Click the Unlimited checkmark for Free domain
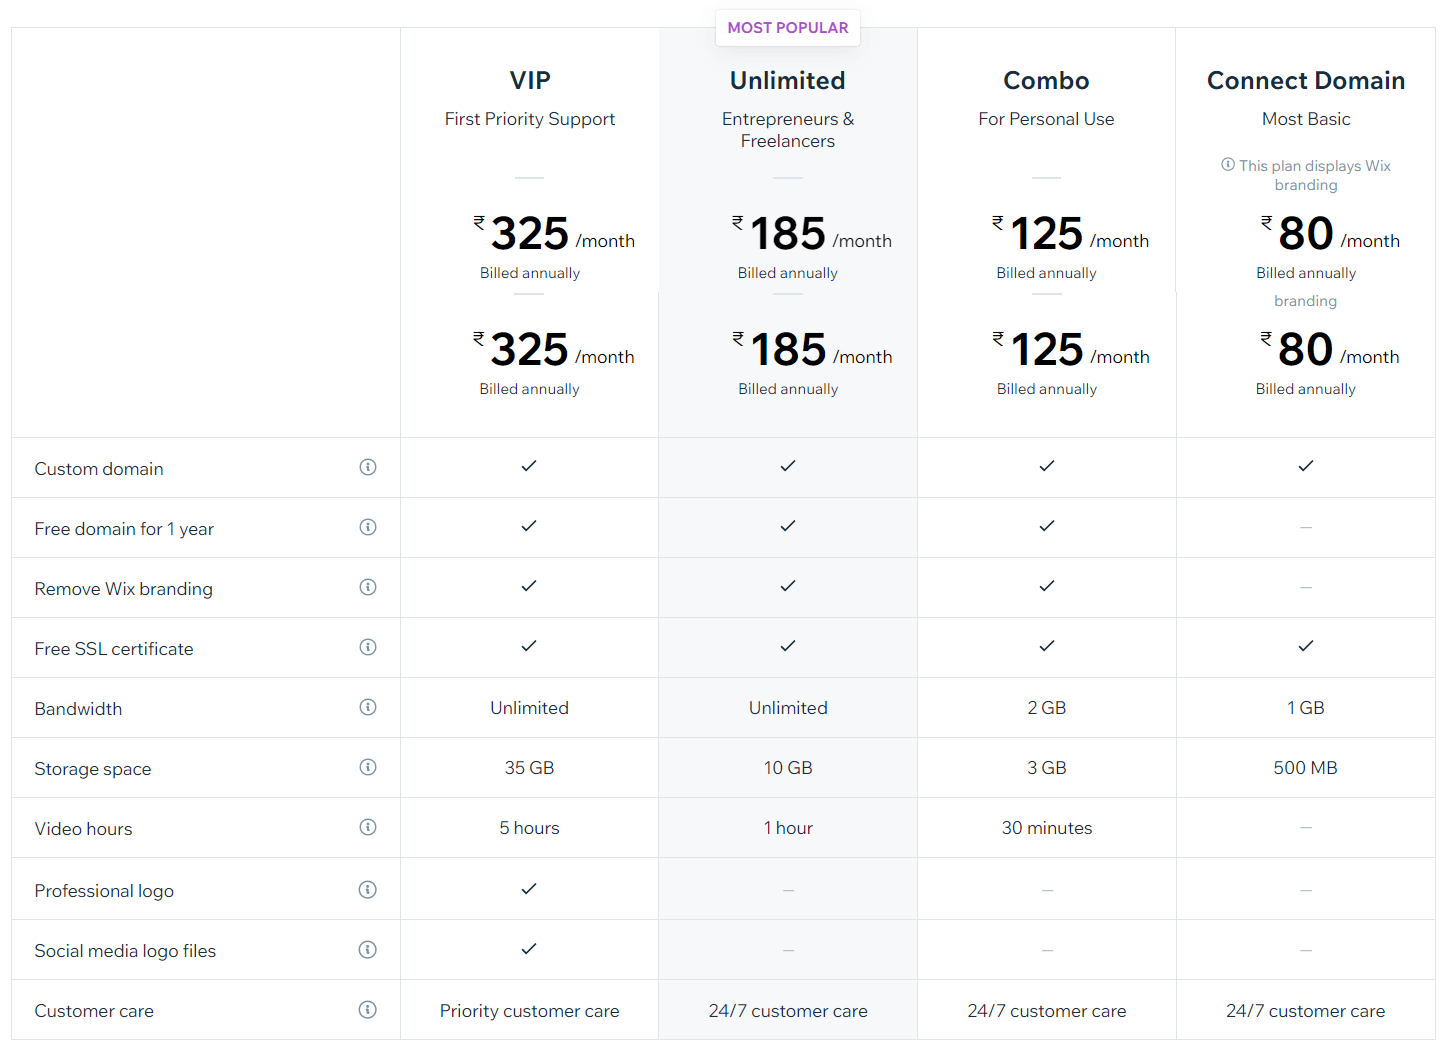Image resolution: width=1448 pixels, height=1051 pixels. click(787, 526)
